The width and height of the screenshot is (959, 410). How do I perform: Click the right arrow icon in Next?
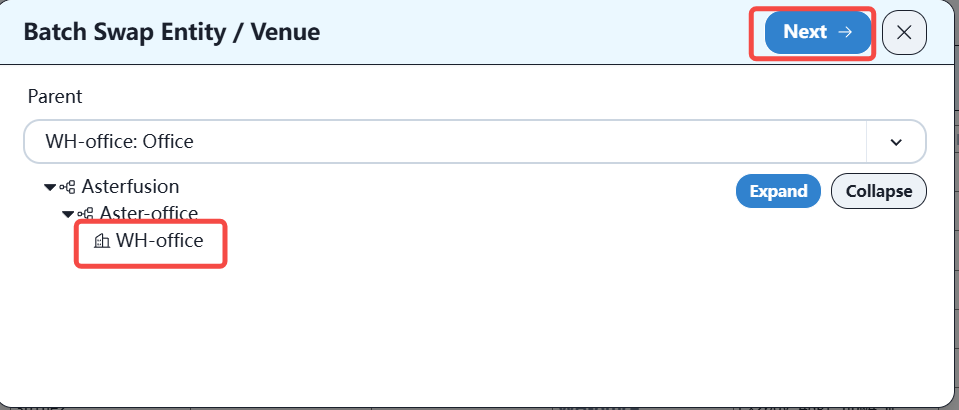(845, 32)
